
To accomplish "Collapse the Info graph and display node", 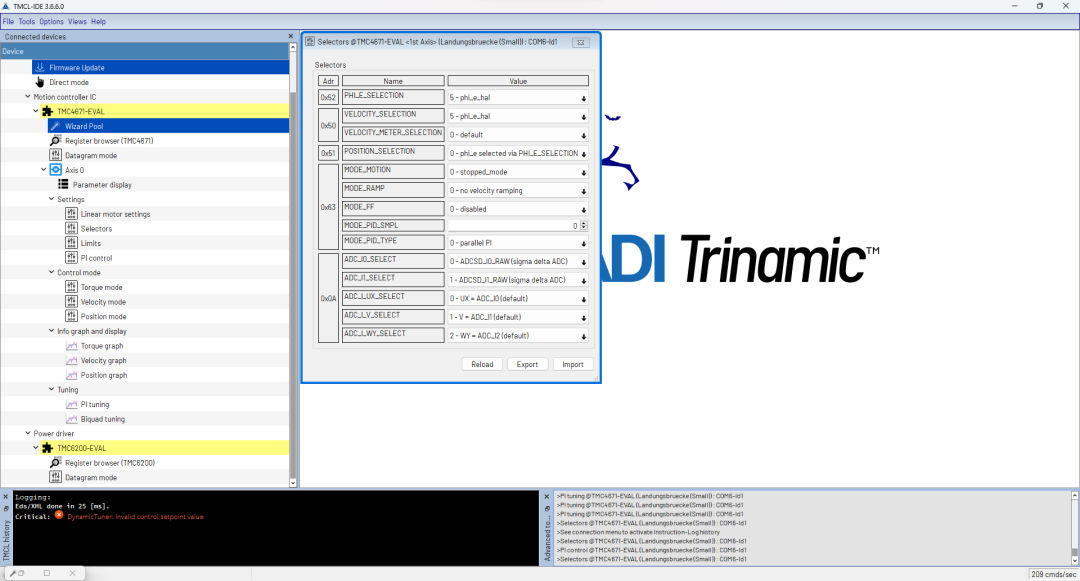I will tap(51, 330).
